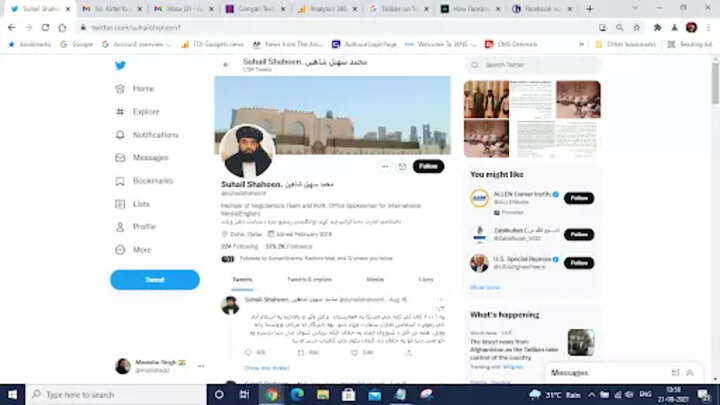This screenshot has height=405, width=720.
Task: Click the blue Tweet button
Action: click(x=155, y=280)
